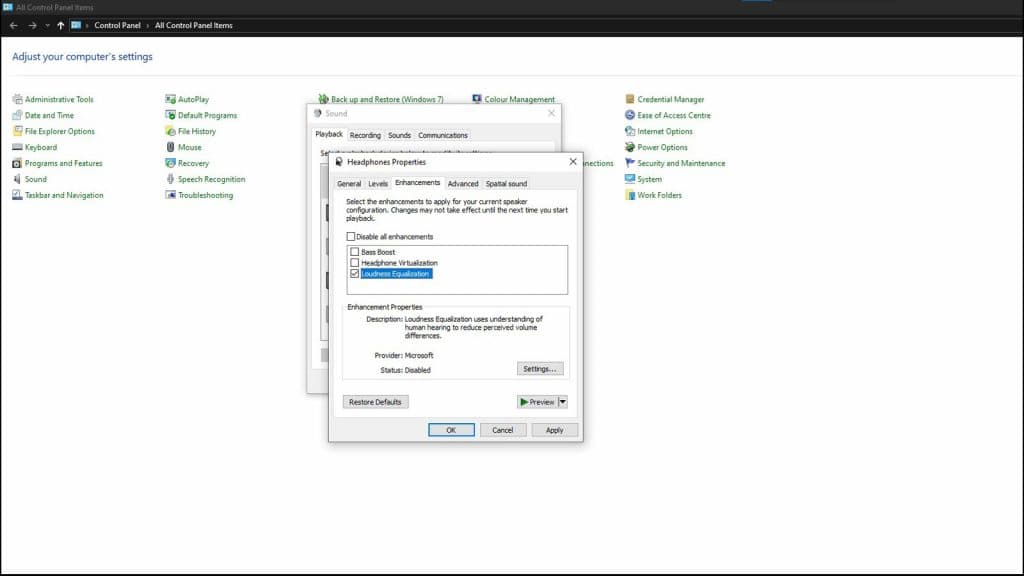The image size is (1024, 576).
Task: Open the Mouse icon
Action: coord(170,147)
